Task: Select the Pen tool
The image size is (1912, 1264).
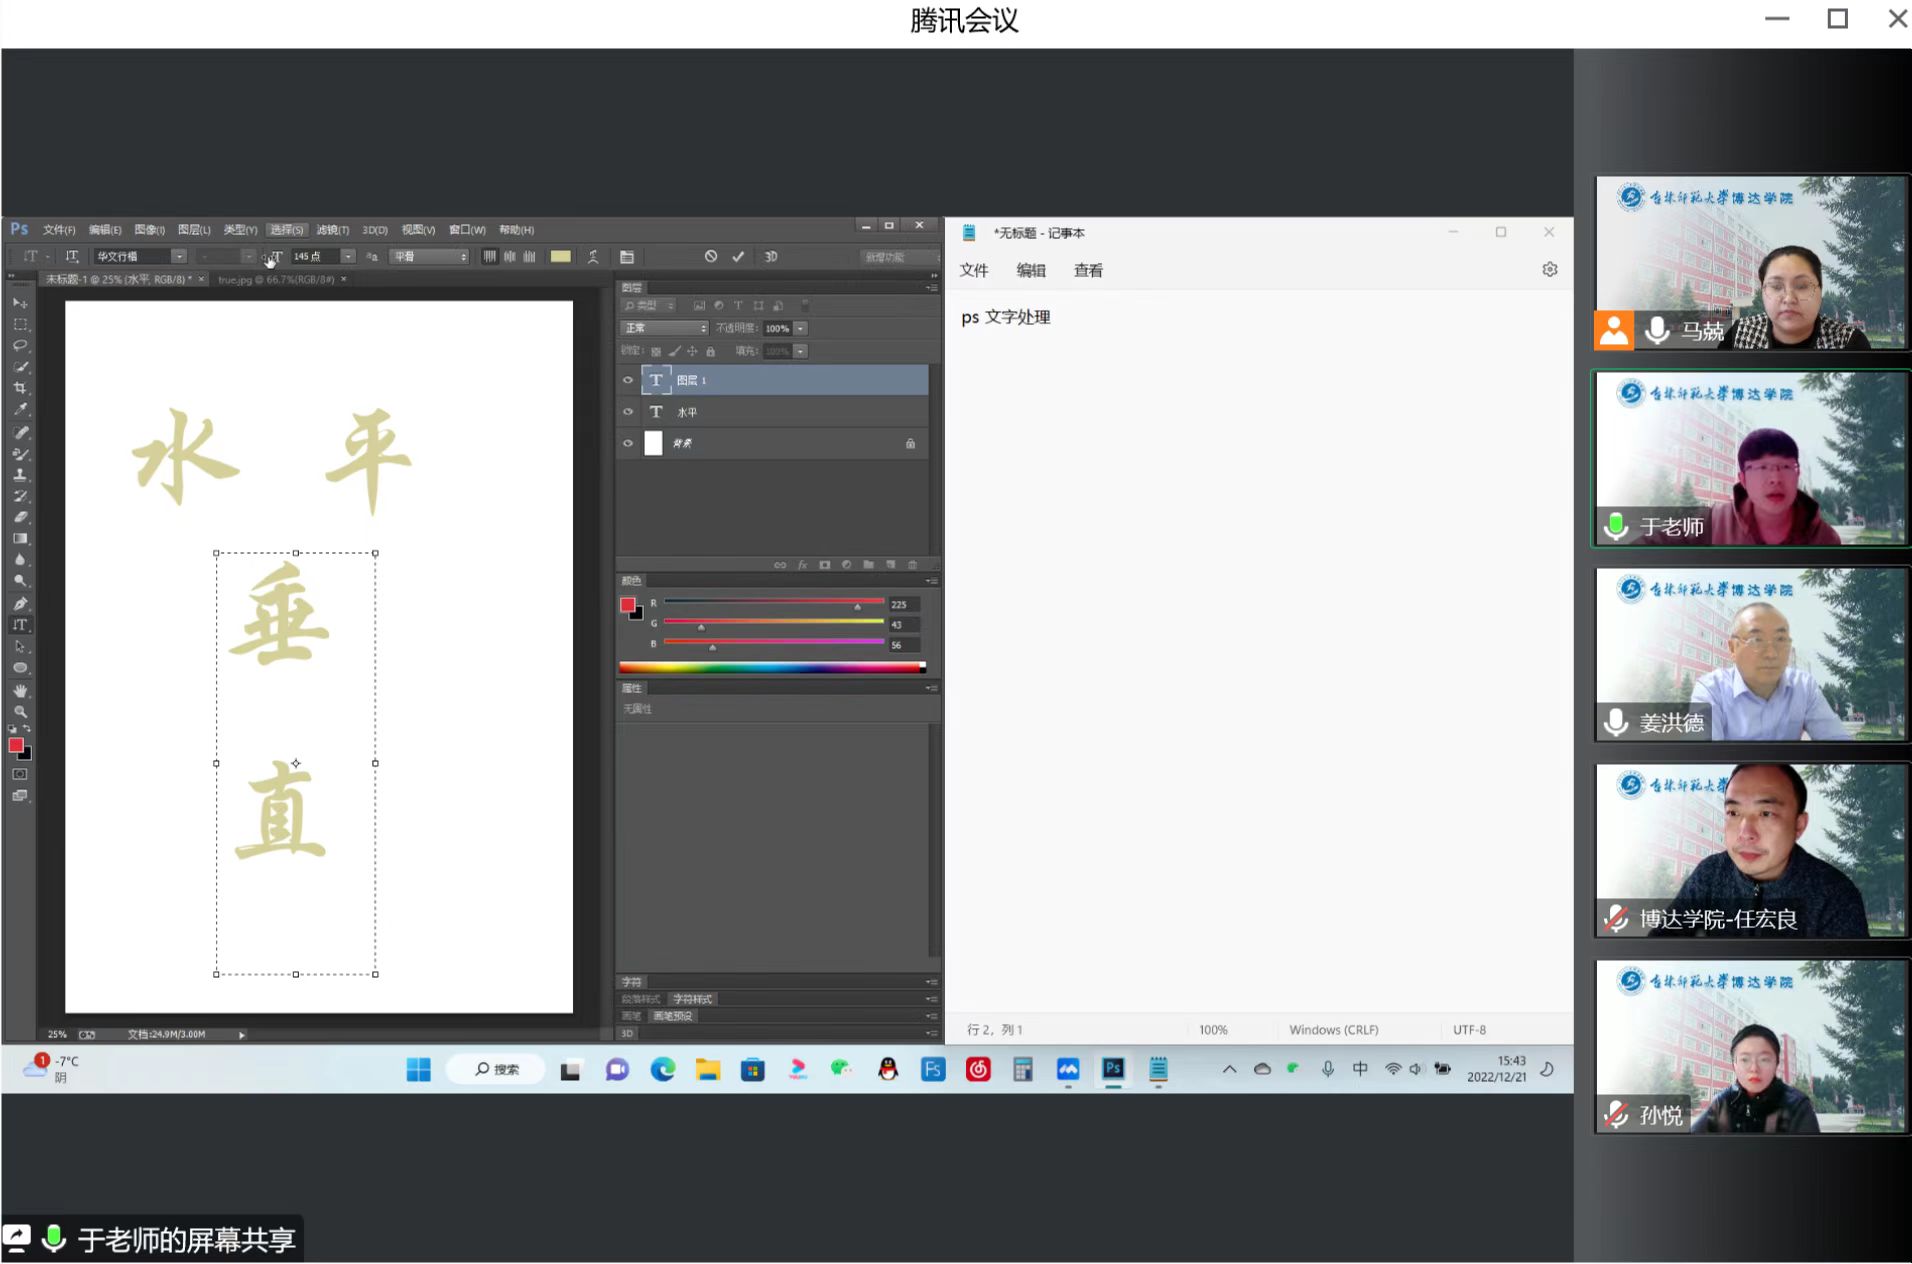Action: pos(20,603)
